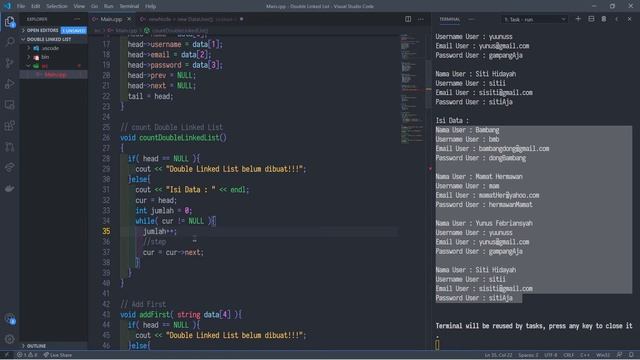Switch to the unsaved second editor tab

tap(191, 19)
